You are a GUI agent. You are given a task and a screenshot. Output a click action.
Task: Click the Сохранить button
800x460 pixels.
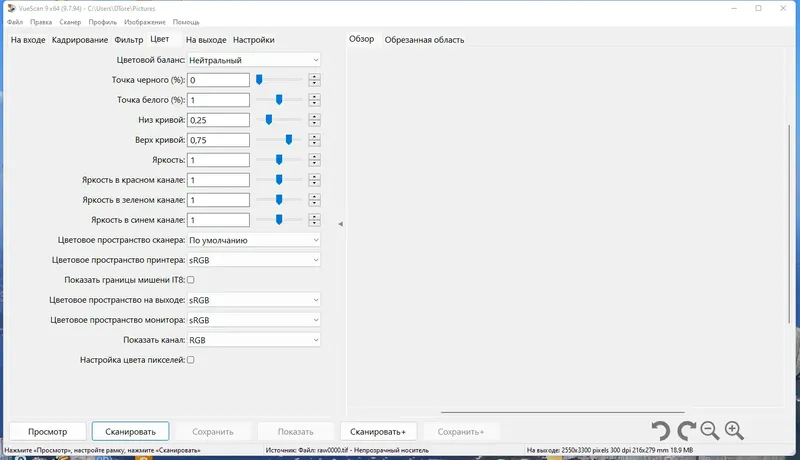pyautogui.click(x=213, y=431)
